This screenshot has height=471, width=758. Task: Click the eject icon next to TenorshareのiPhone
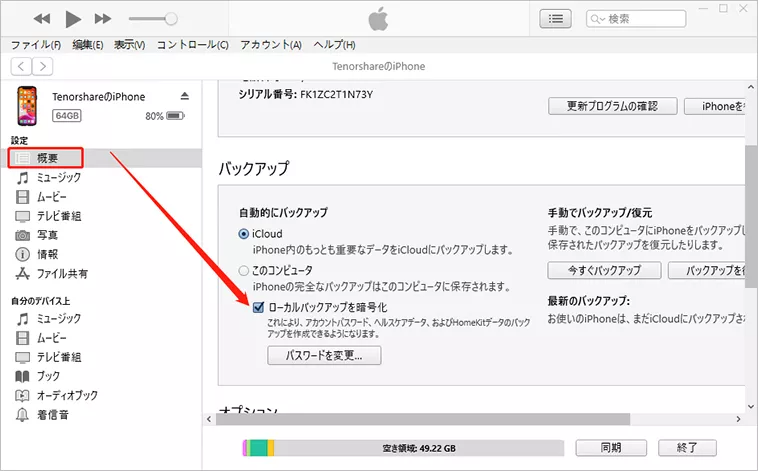184,96
